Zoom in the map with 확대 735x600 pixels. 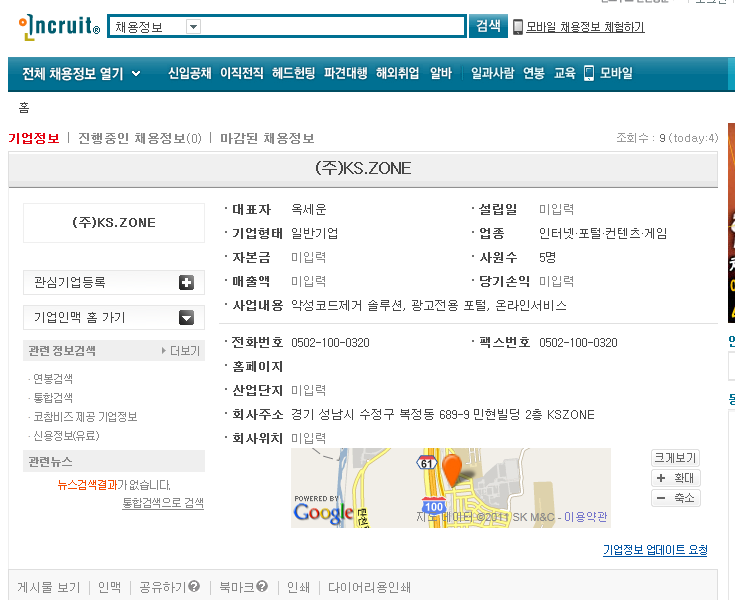[x=675, y=478]
